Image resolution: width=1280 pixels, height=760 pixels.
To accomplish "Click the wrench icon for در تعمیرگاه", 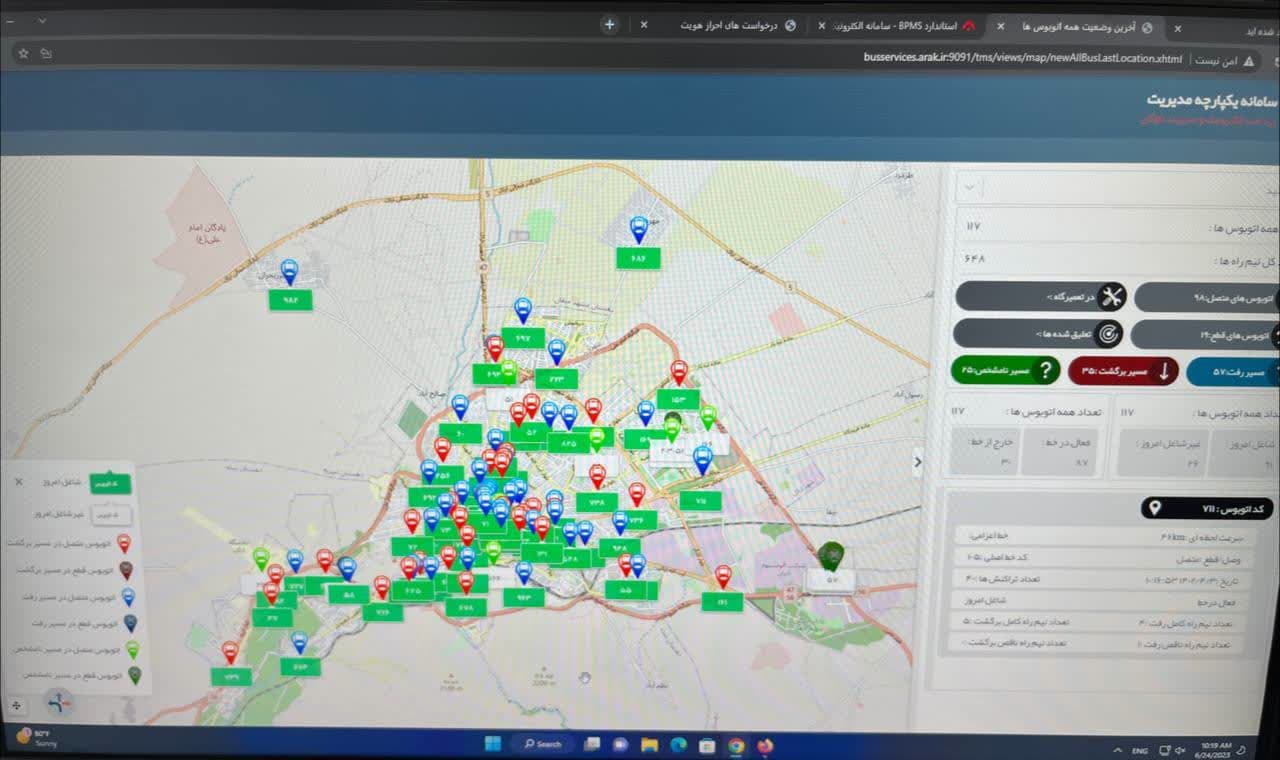I will point(1111,297).
